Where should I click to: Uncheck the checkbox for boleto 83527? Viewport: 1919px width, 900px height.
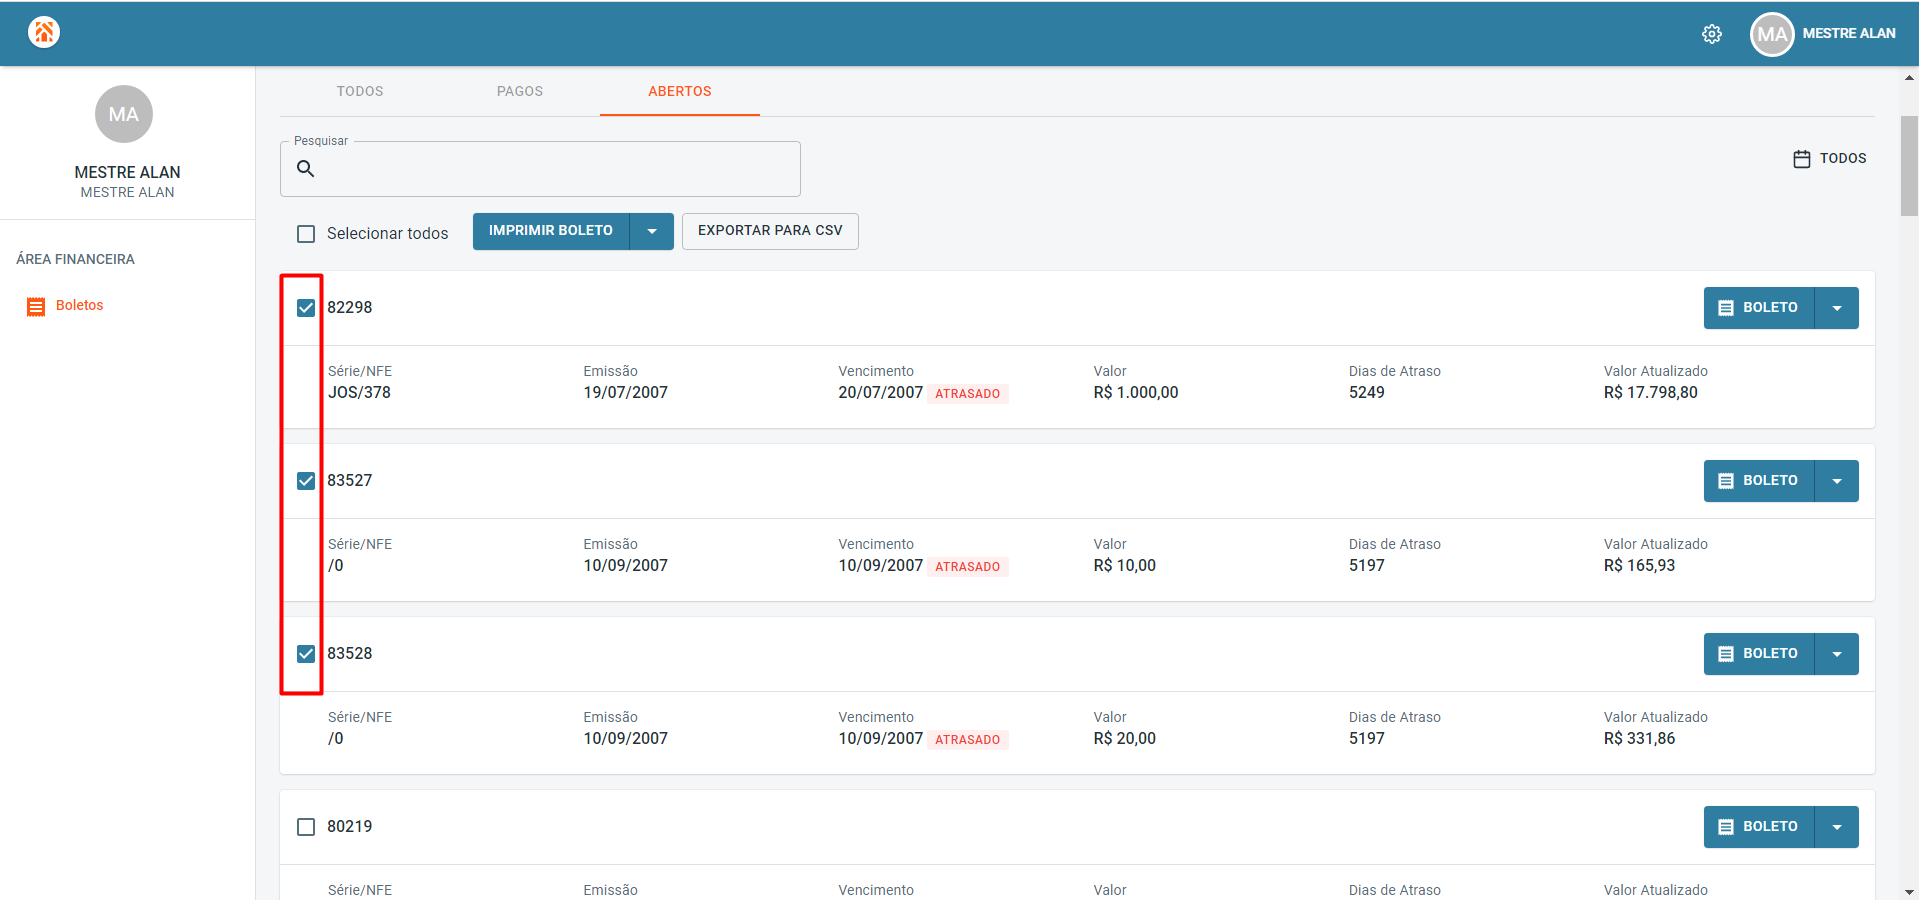[306, 481]
